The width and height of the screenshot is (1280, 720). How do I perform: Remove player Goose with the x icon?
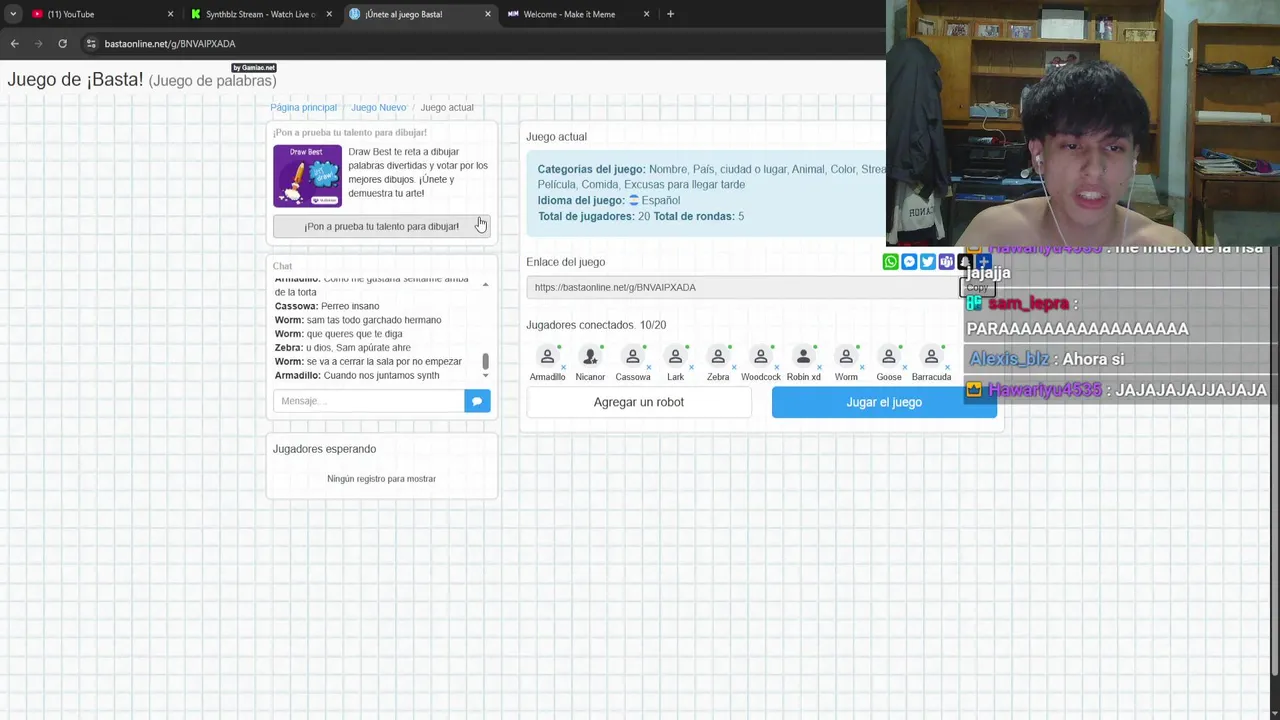pos(905,367)
